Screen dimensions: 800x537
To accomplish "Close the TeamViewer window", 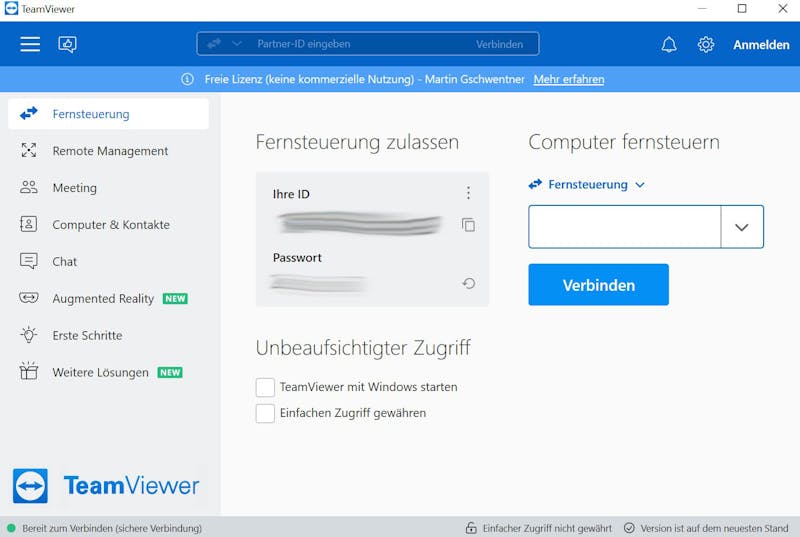I will pos(783,9).
